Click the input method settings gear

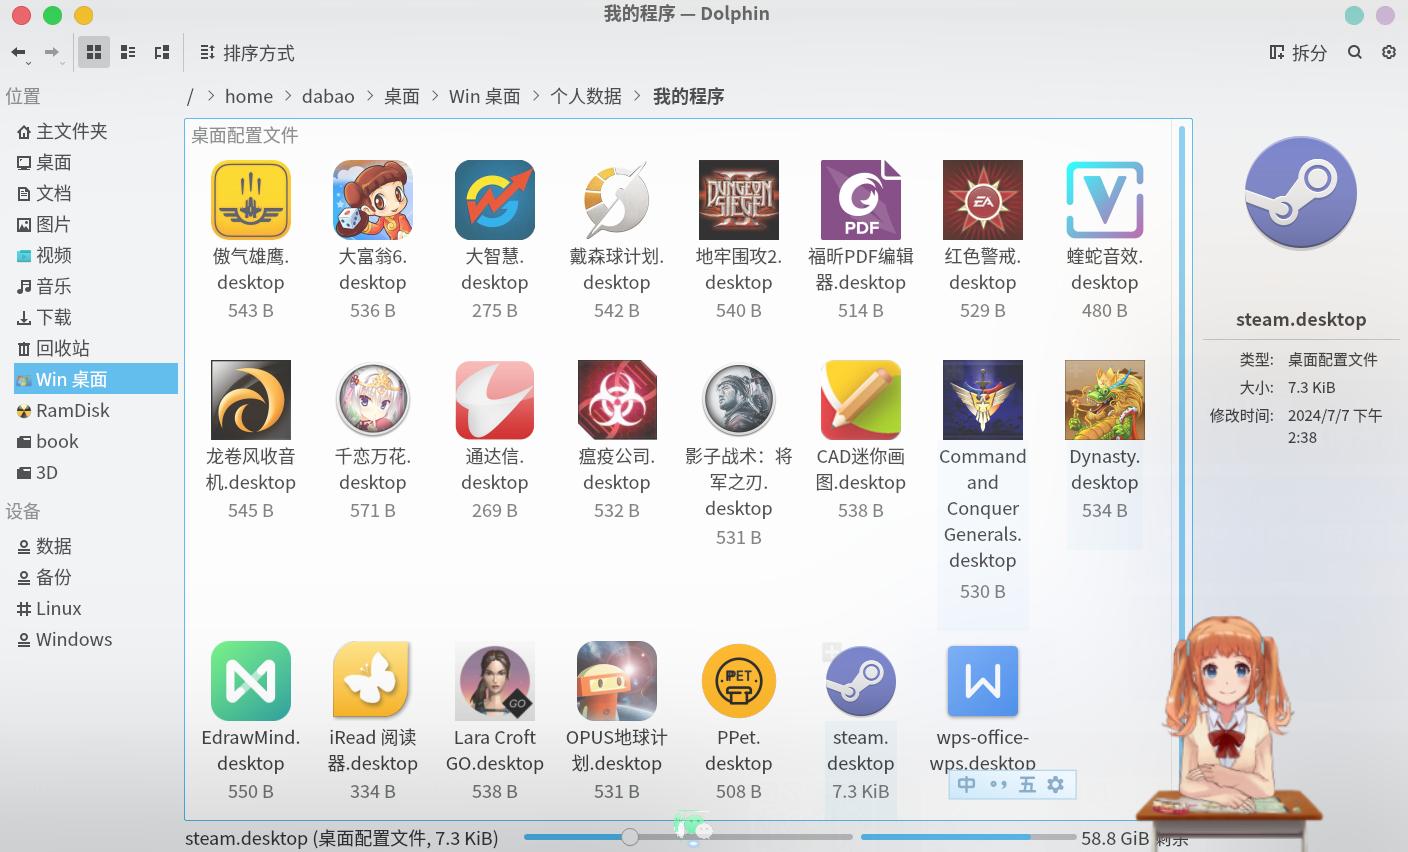click(1056, 785)
